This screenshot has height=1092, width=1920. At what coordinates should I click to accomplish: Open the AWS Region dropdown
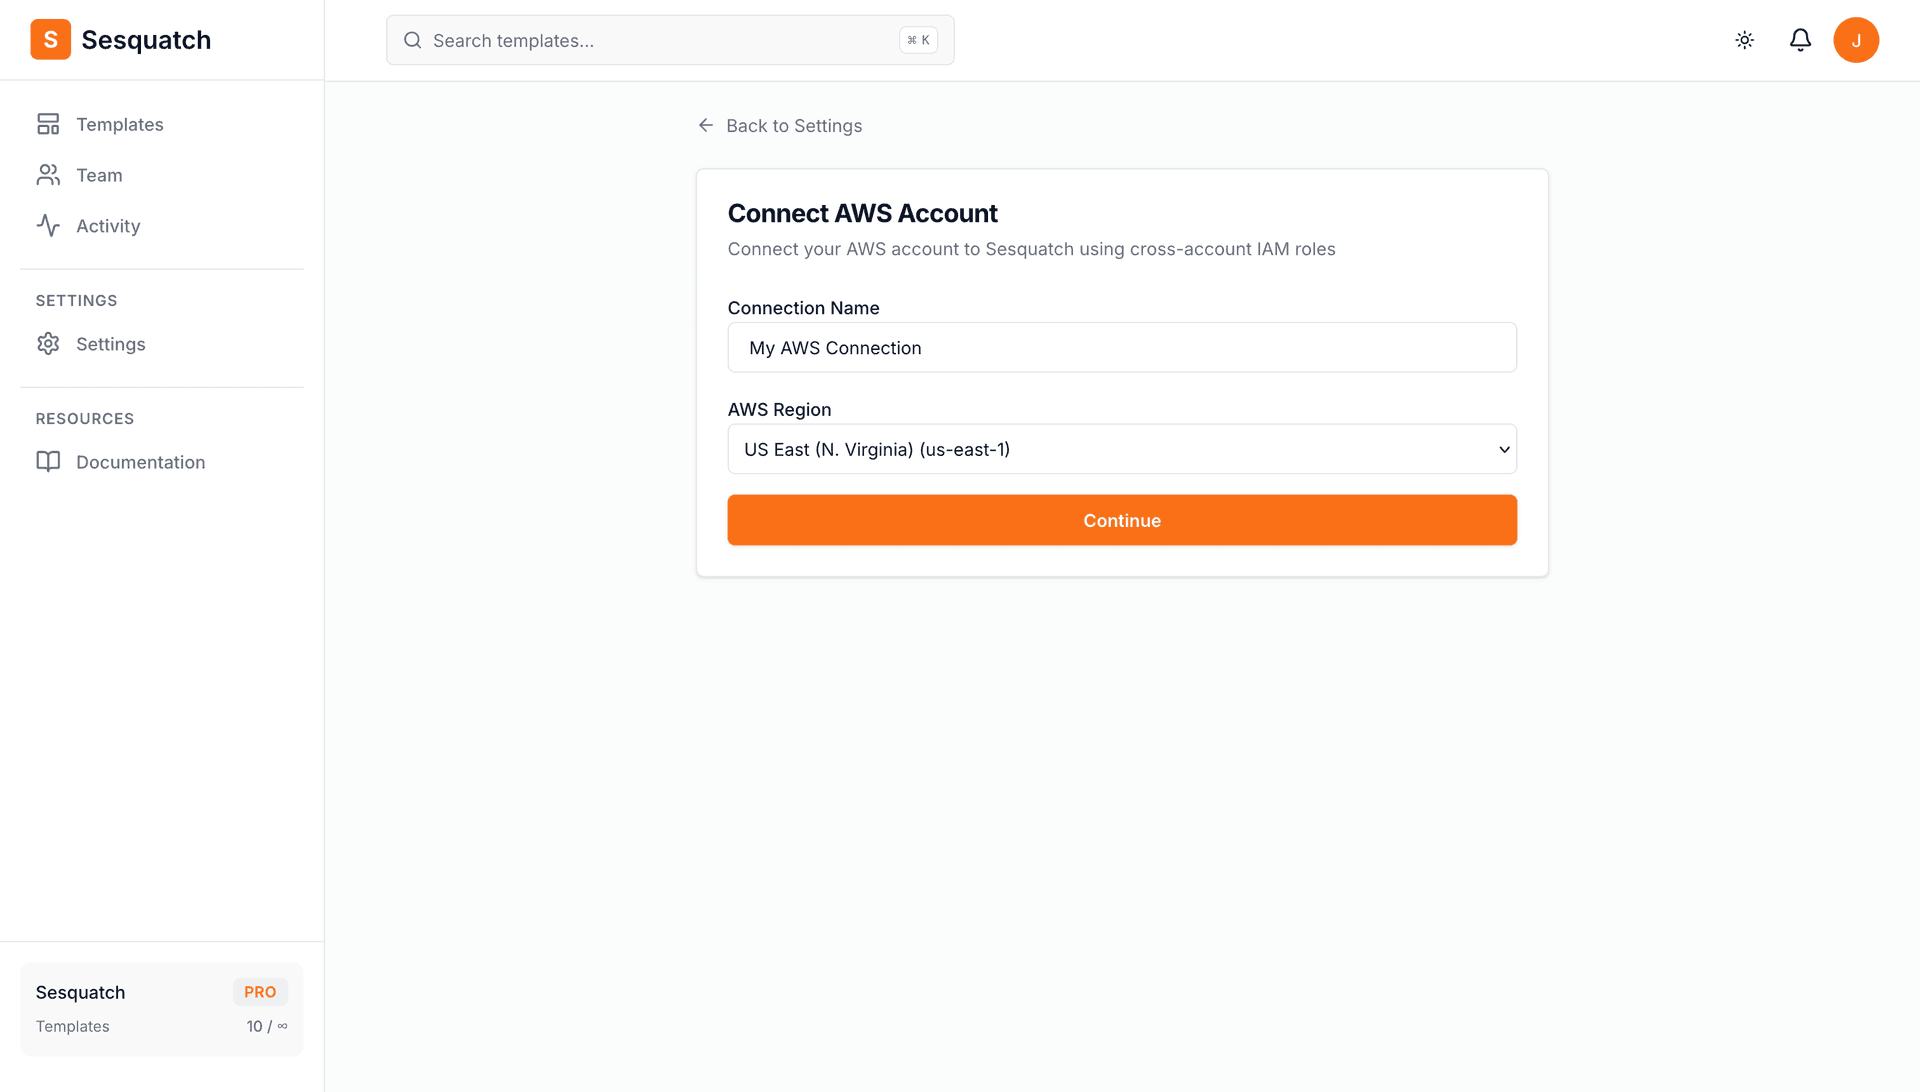pos(1121,449)
